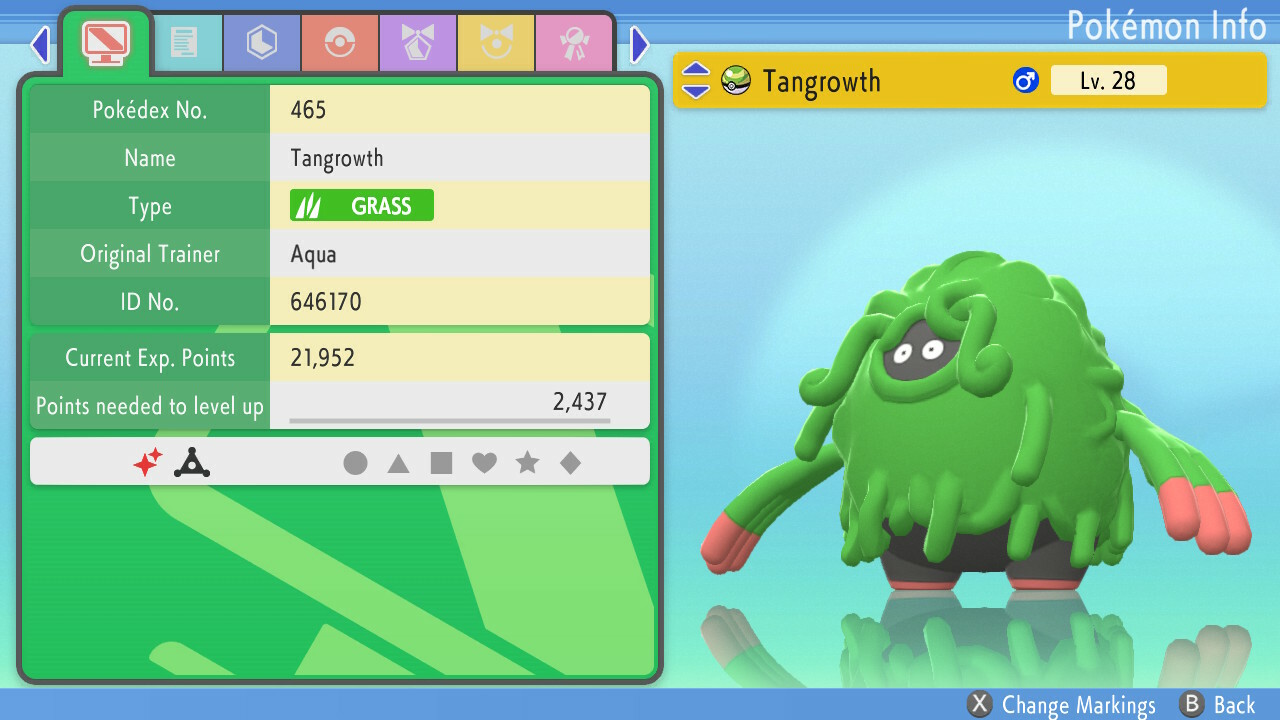
Task: Go to next tab with right arrow
Action: (x=640, y=44)
